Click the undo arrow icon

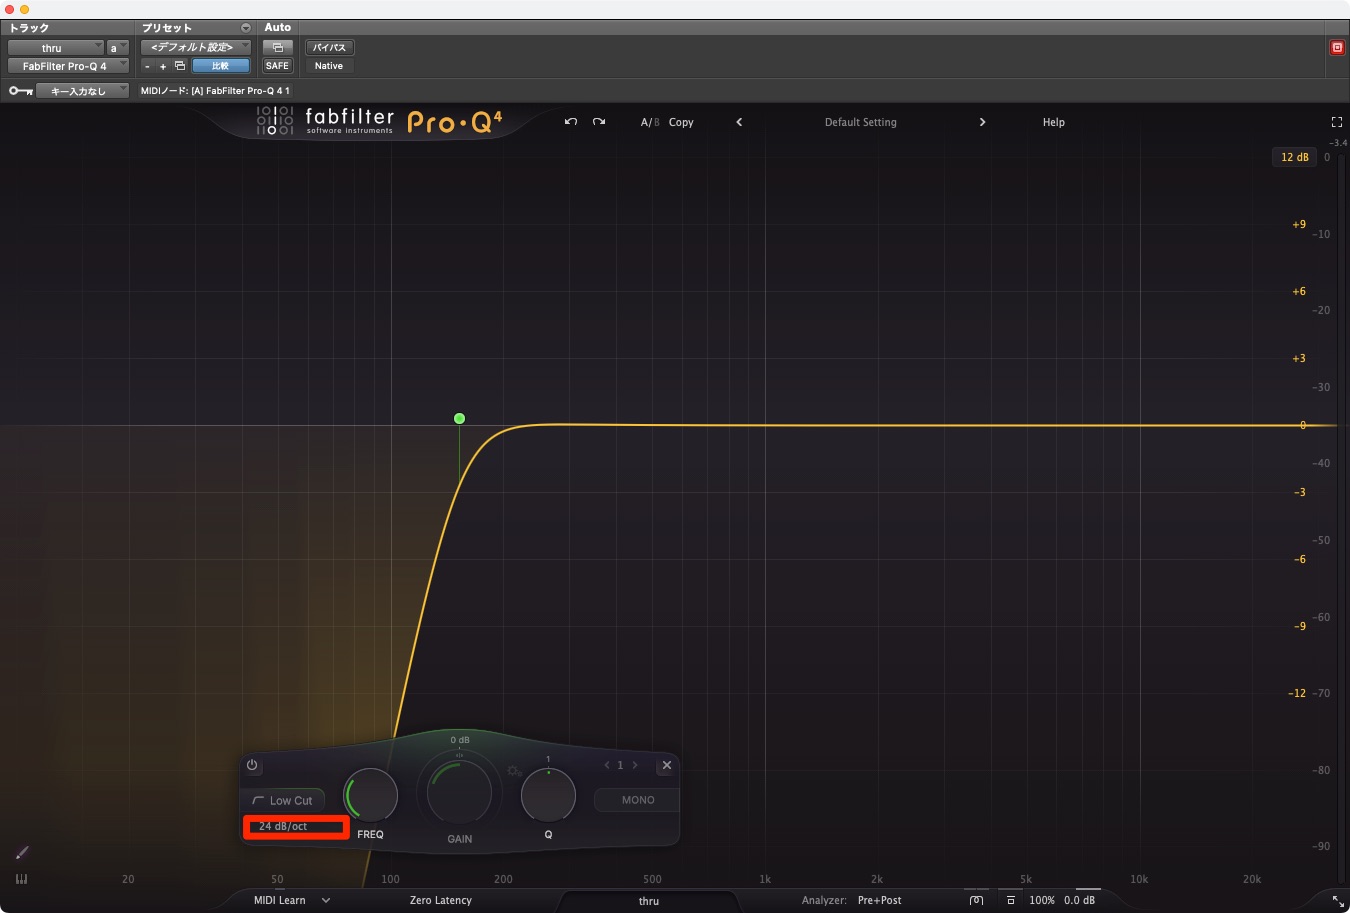[x=571, y=122]
